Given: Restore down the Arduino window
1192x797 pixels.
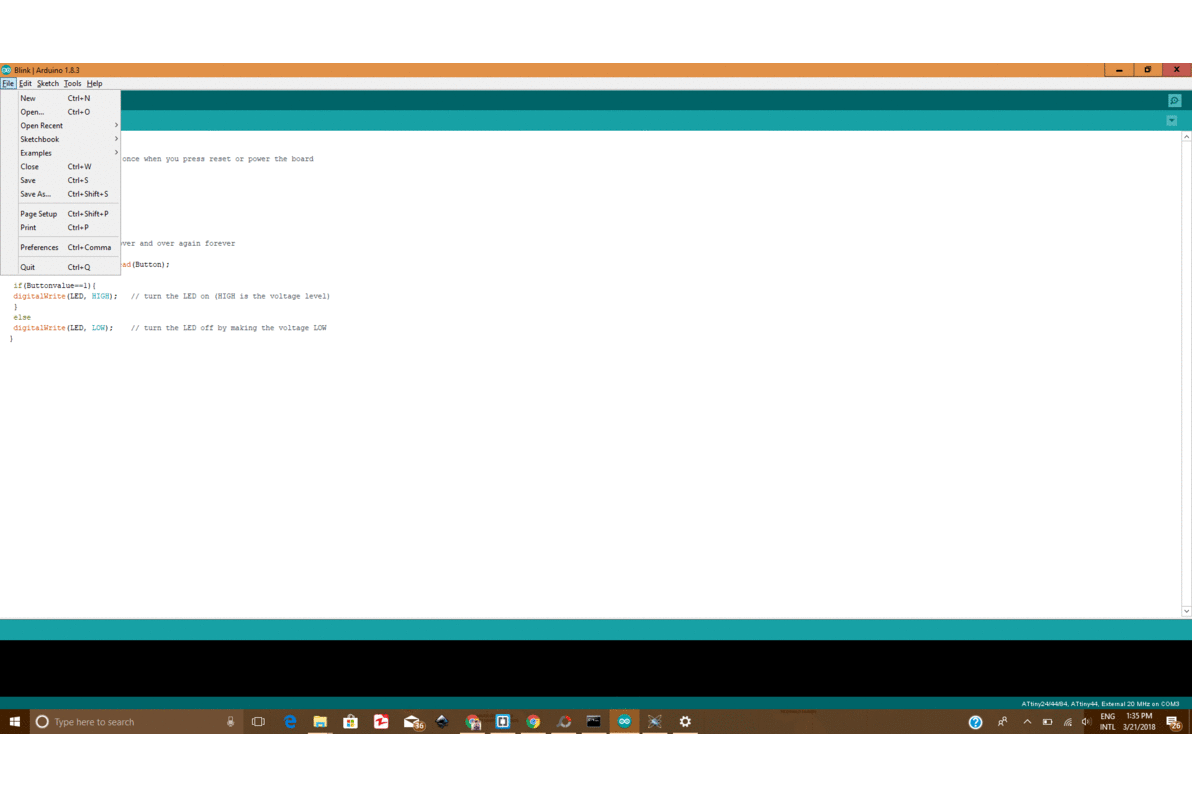Looking at the screenshot, I should pyautogui.click(x=1148, y=70).
